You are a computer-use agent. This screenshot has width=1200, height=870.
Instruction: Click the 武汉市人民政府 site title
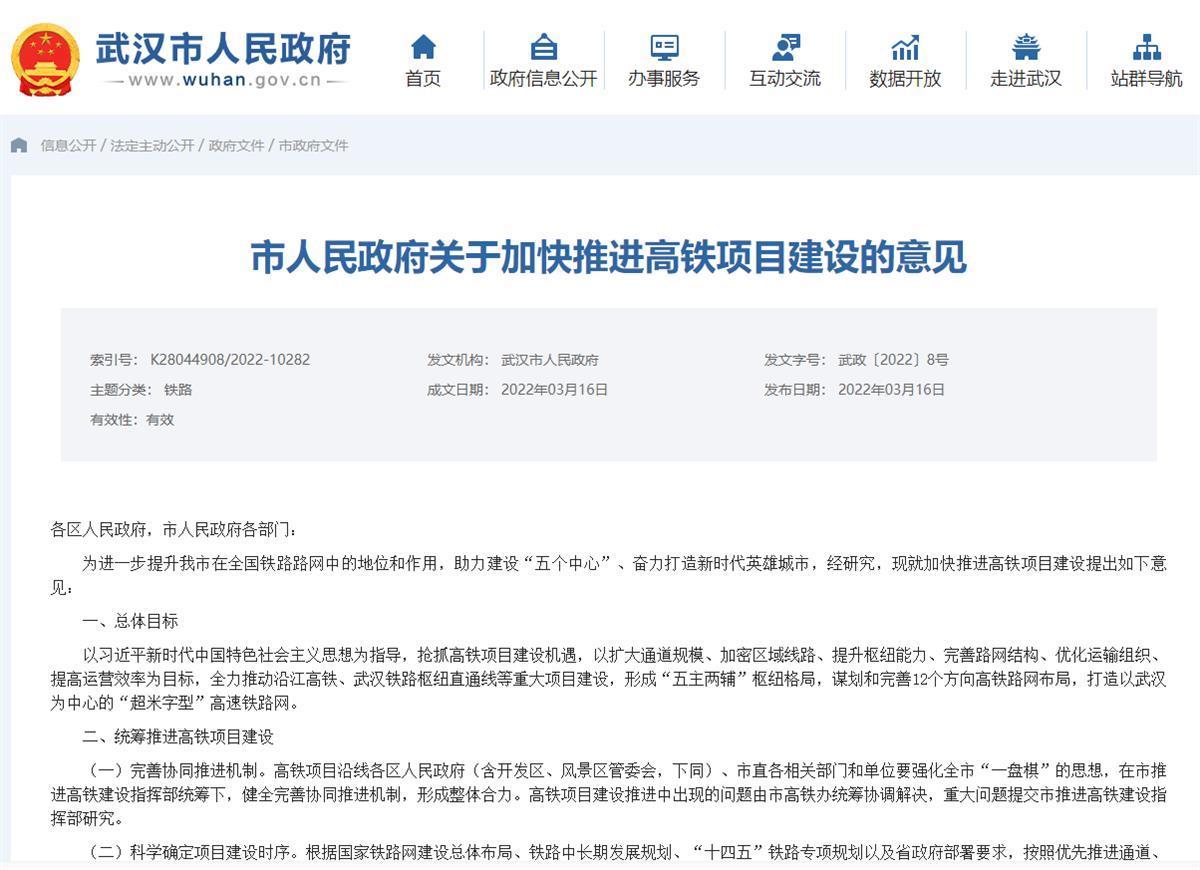click(223, 48)
